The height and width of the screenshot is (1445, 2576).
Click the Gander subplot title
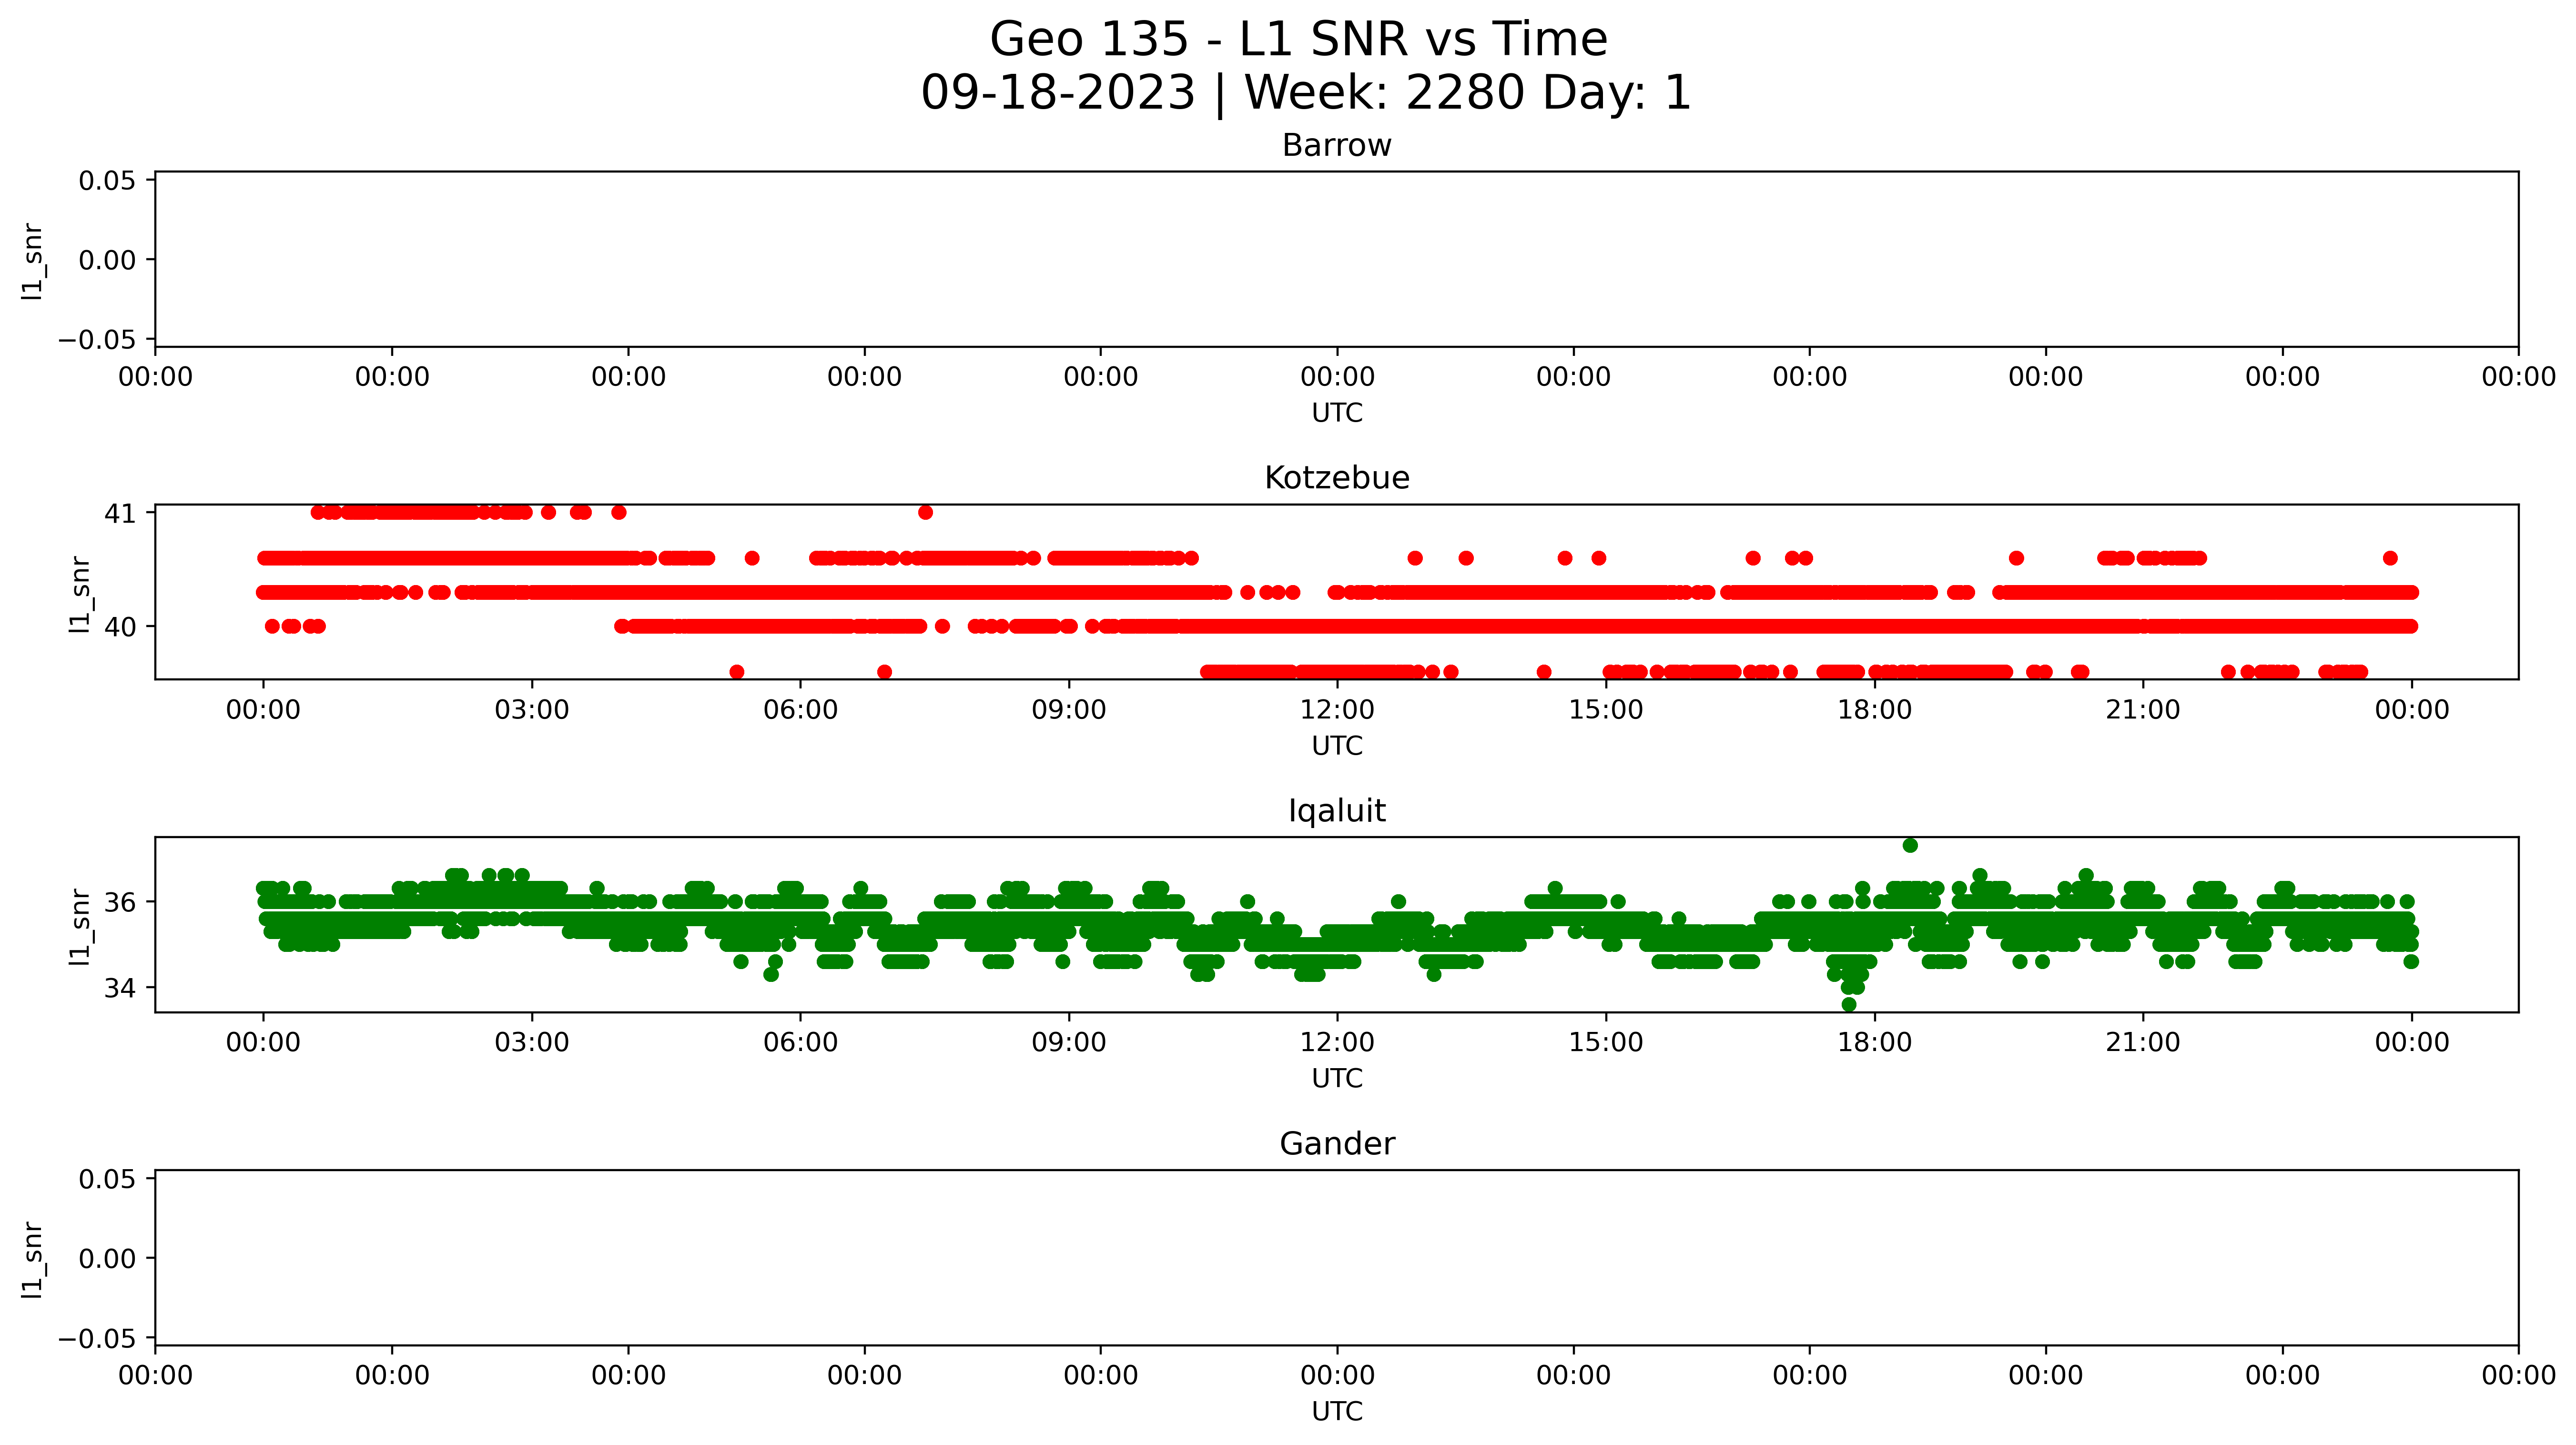1336,1144
